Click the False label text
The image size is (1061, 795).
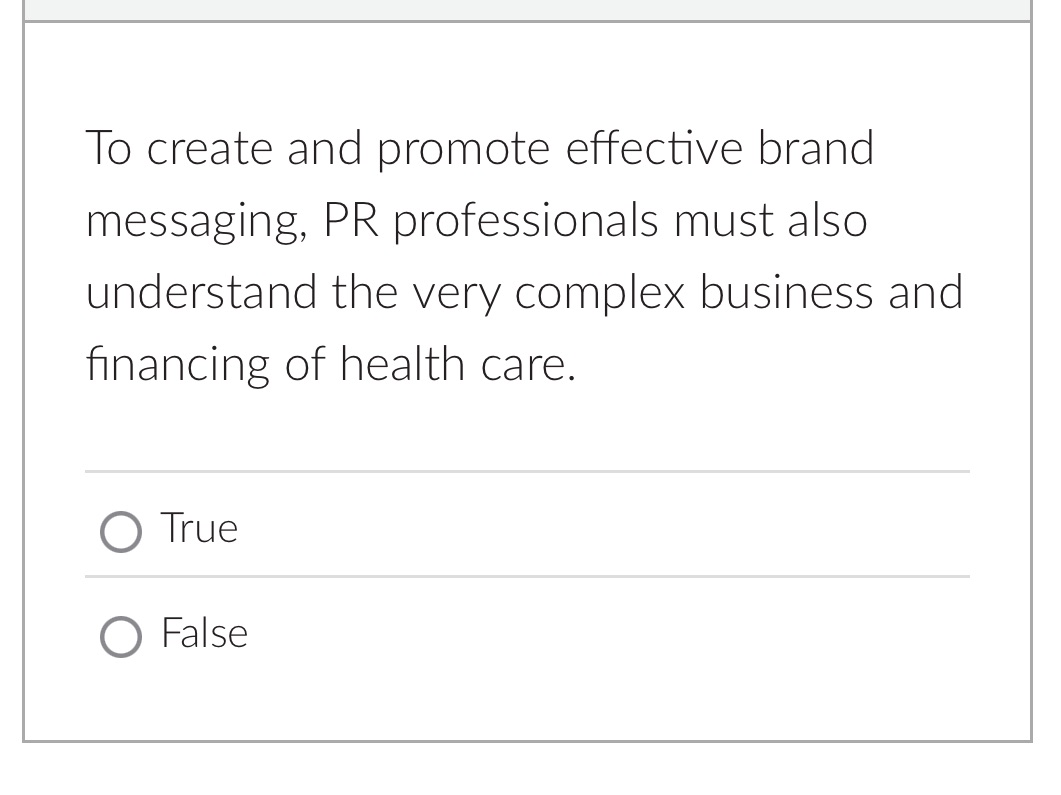[x=204, y=633]
